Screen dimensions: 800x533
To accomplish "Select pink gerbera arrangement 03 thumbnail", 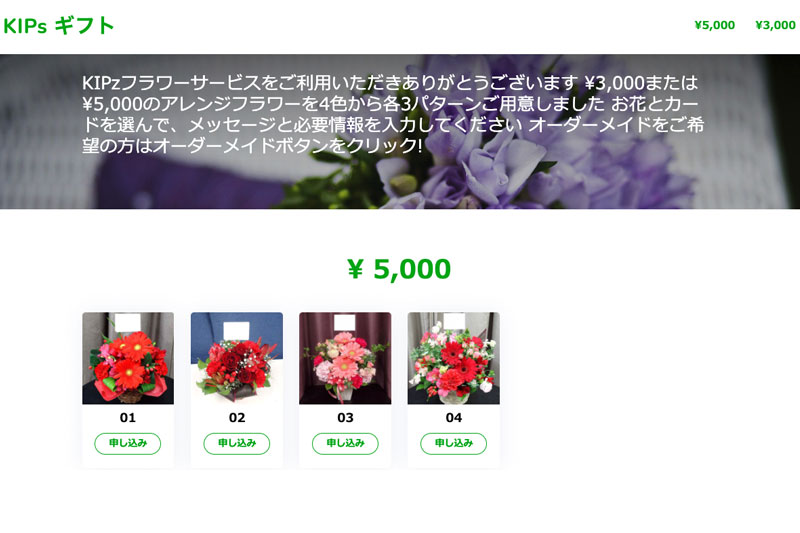I will [345, 358].
